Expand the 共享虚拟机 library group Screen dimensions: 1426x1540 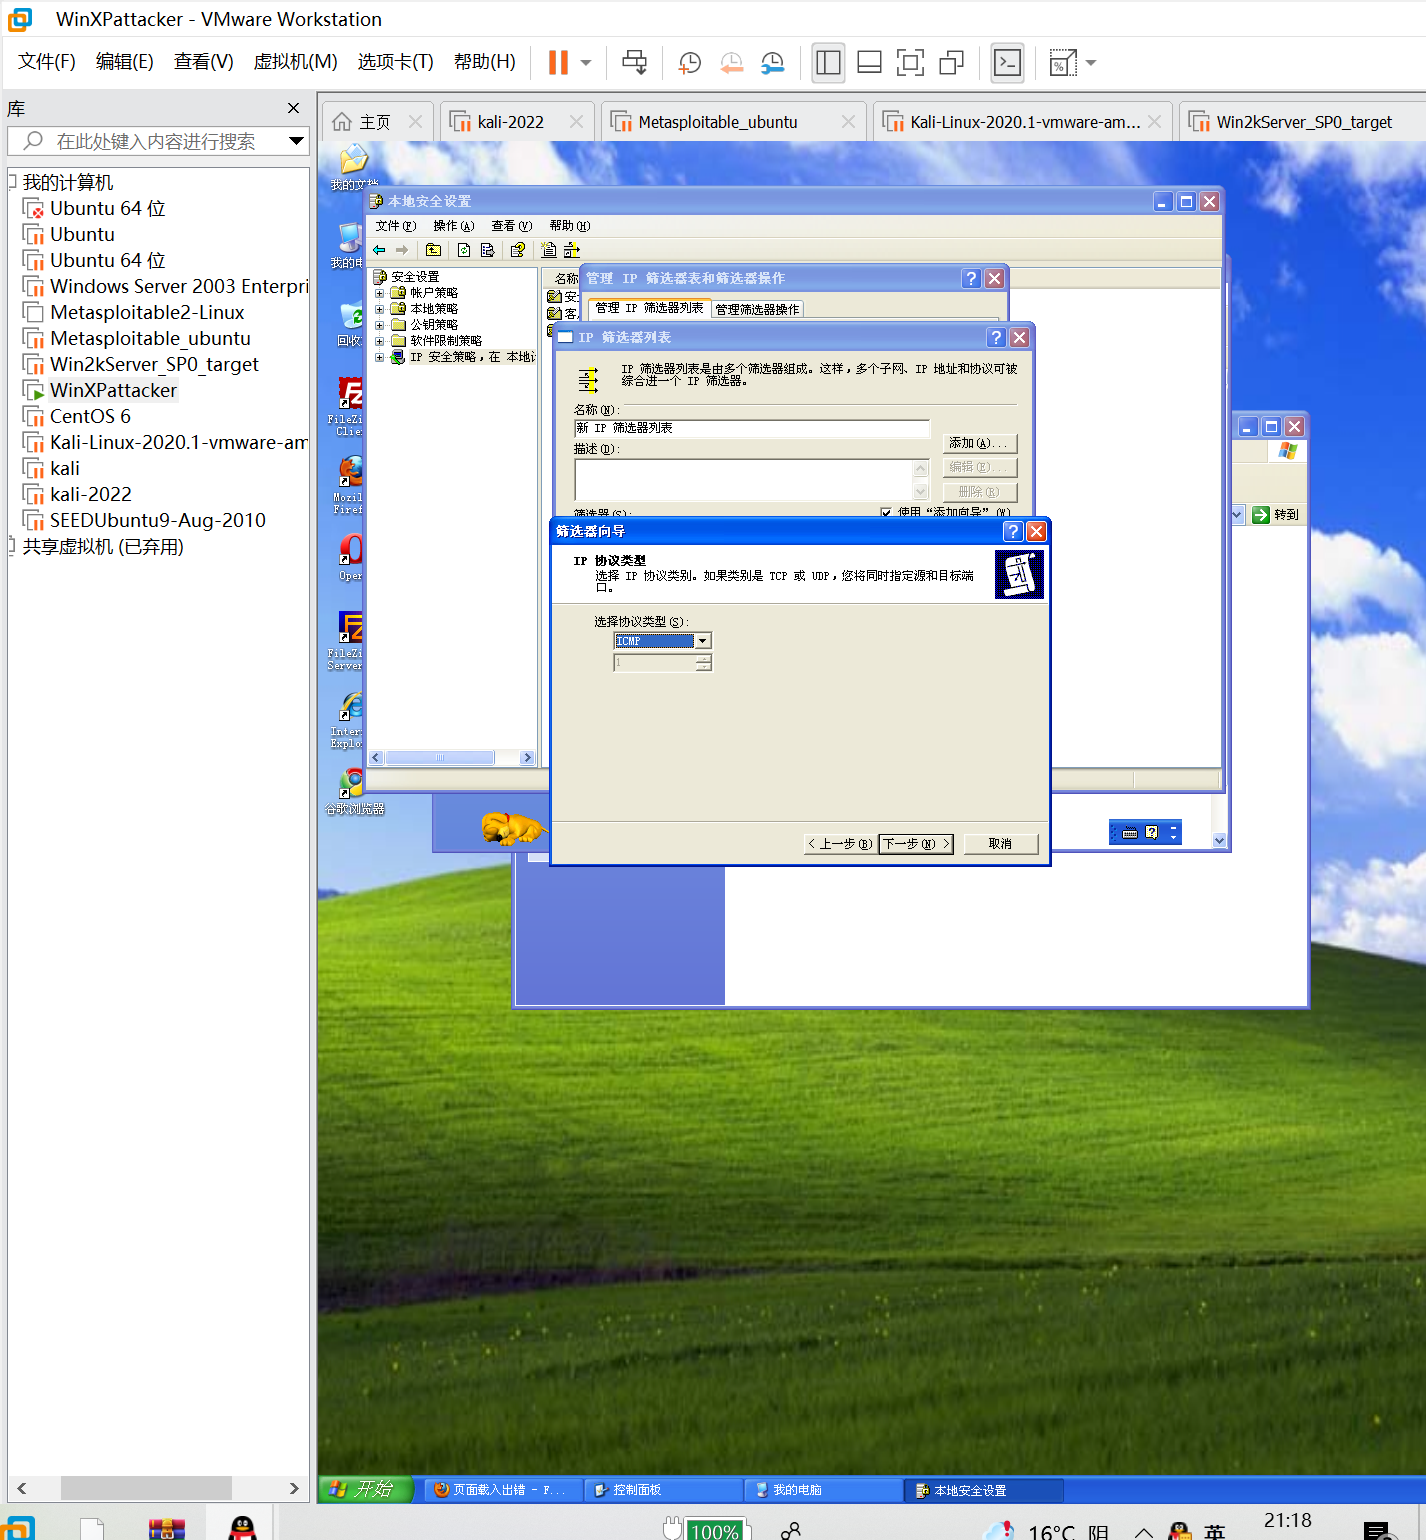pos(12,546)
